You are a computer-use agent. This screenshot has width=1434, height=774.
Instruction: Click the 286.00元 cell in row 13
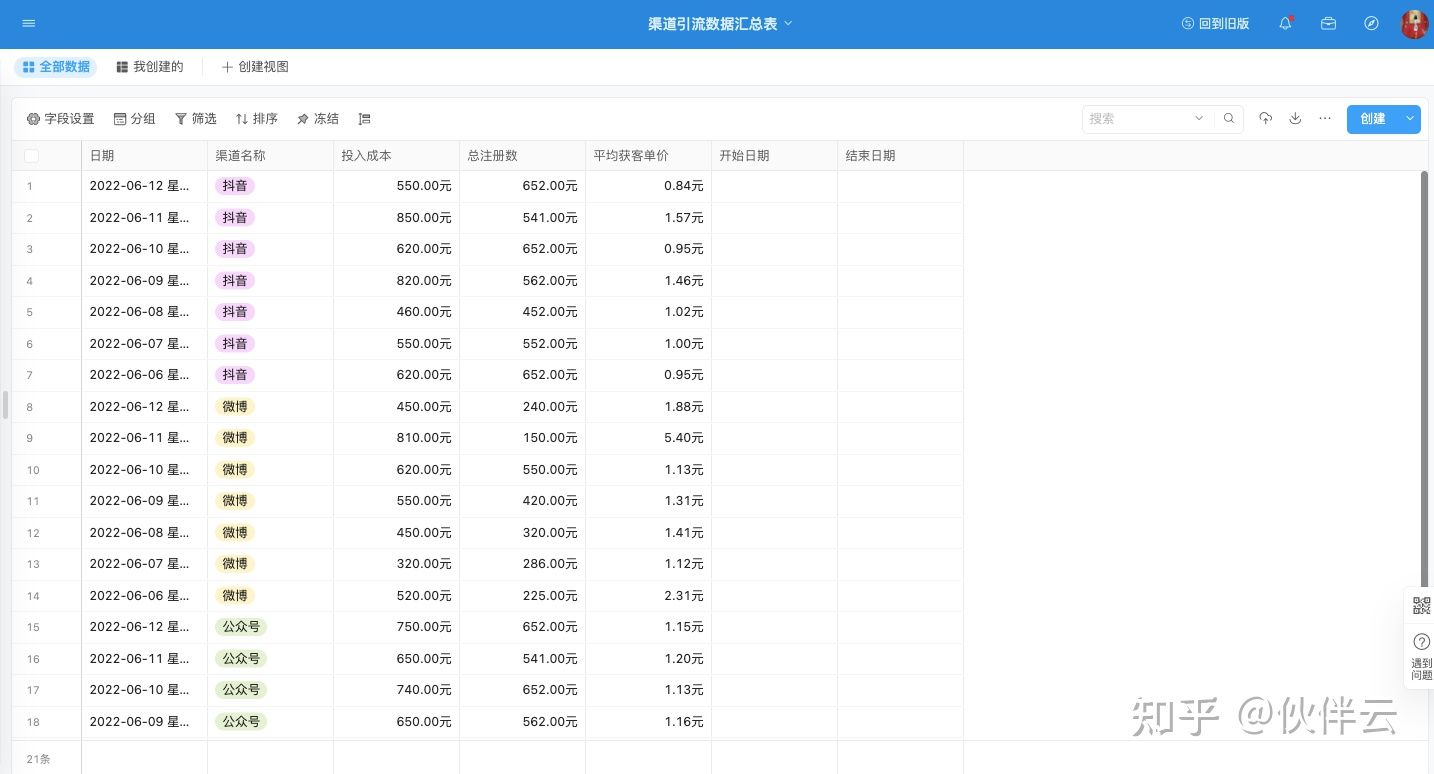pyautogui.click(x=522, y=564)
